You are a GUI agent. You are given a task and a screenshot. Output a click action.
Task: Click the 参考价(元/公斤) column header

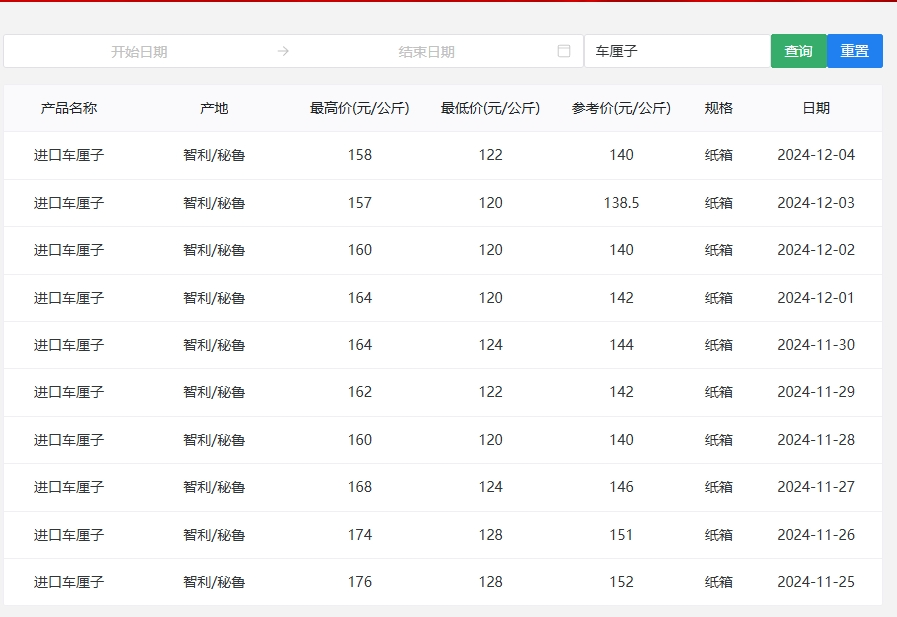tap(621, 108)
